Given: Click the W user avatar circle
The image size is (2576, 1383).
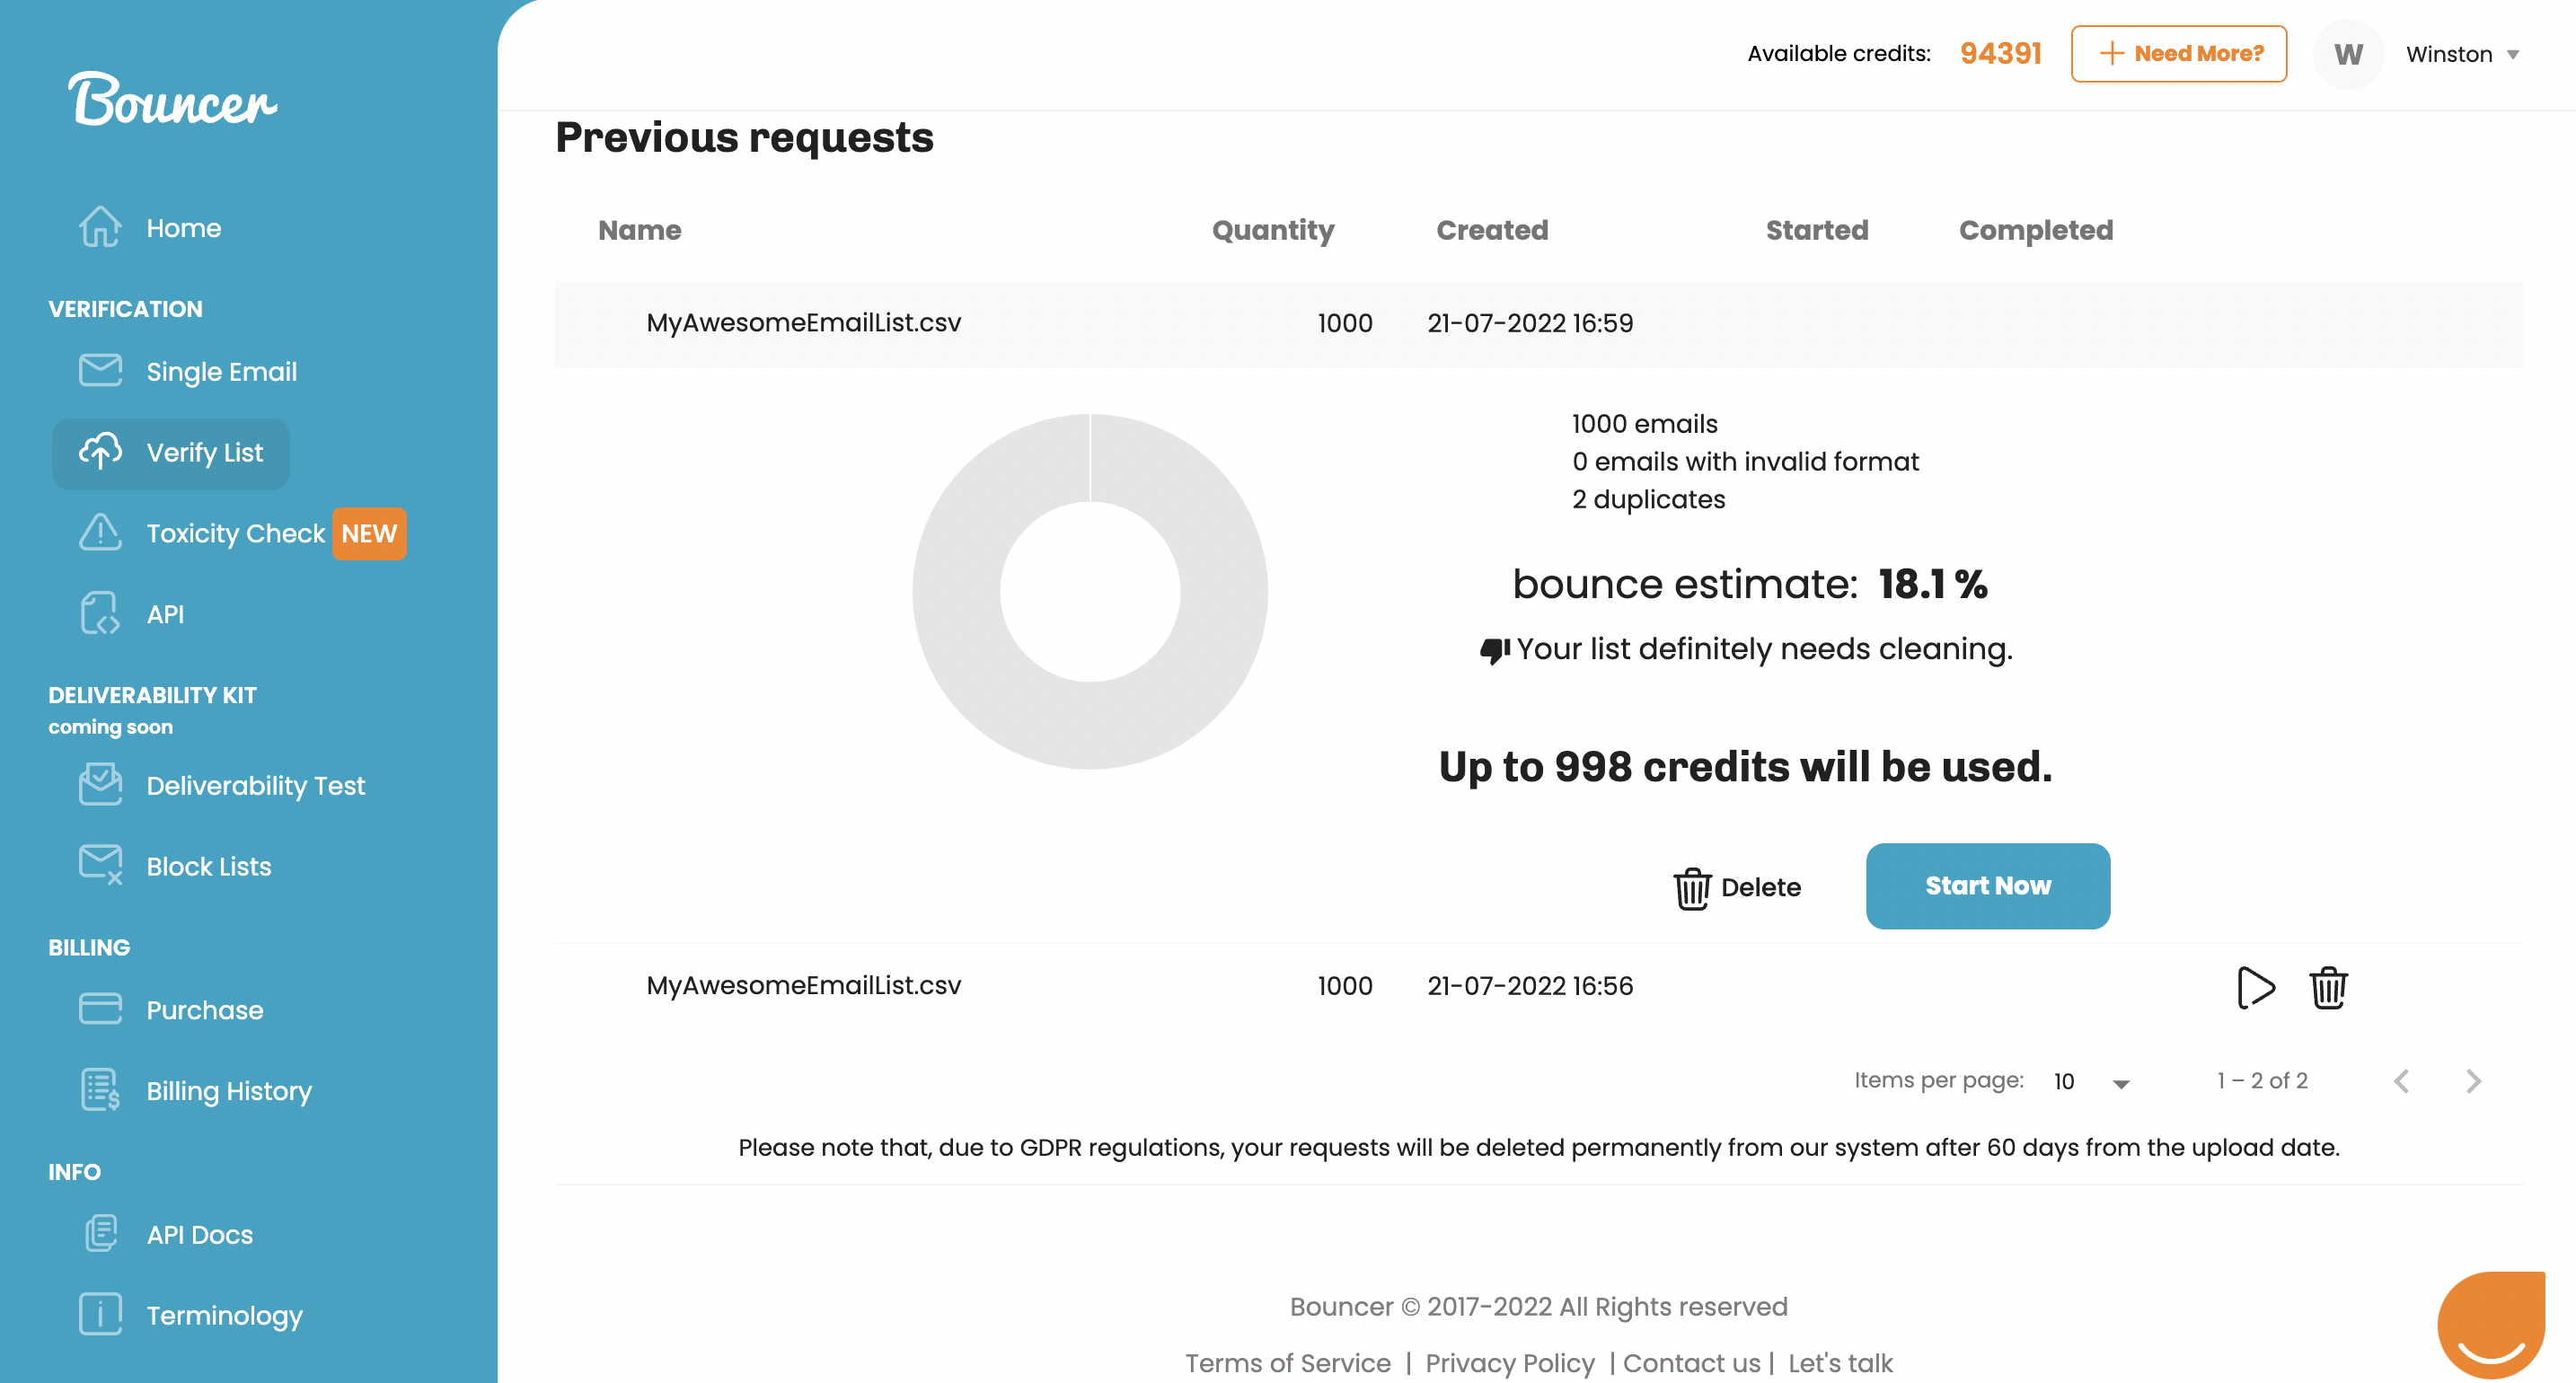Looking at the screenshot, I should coord(2347,54).
